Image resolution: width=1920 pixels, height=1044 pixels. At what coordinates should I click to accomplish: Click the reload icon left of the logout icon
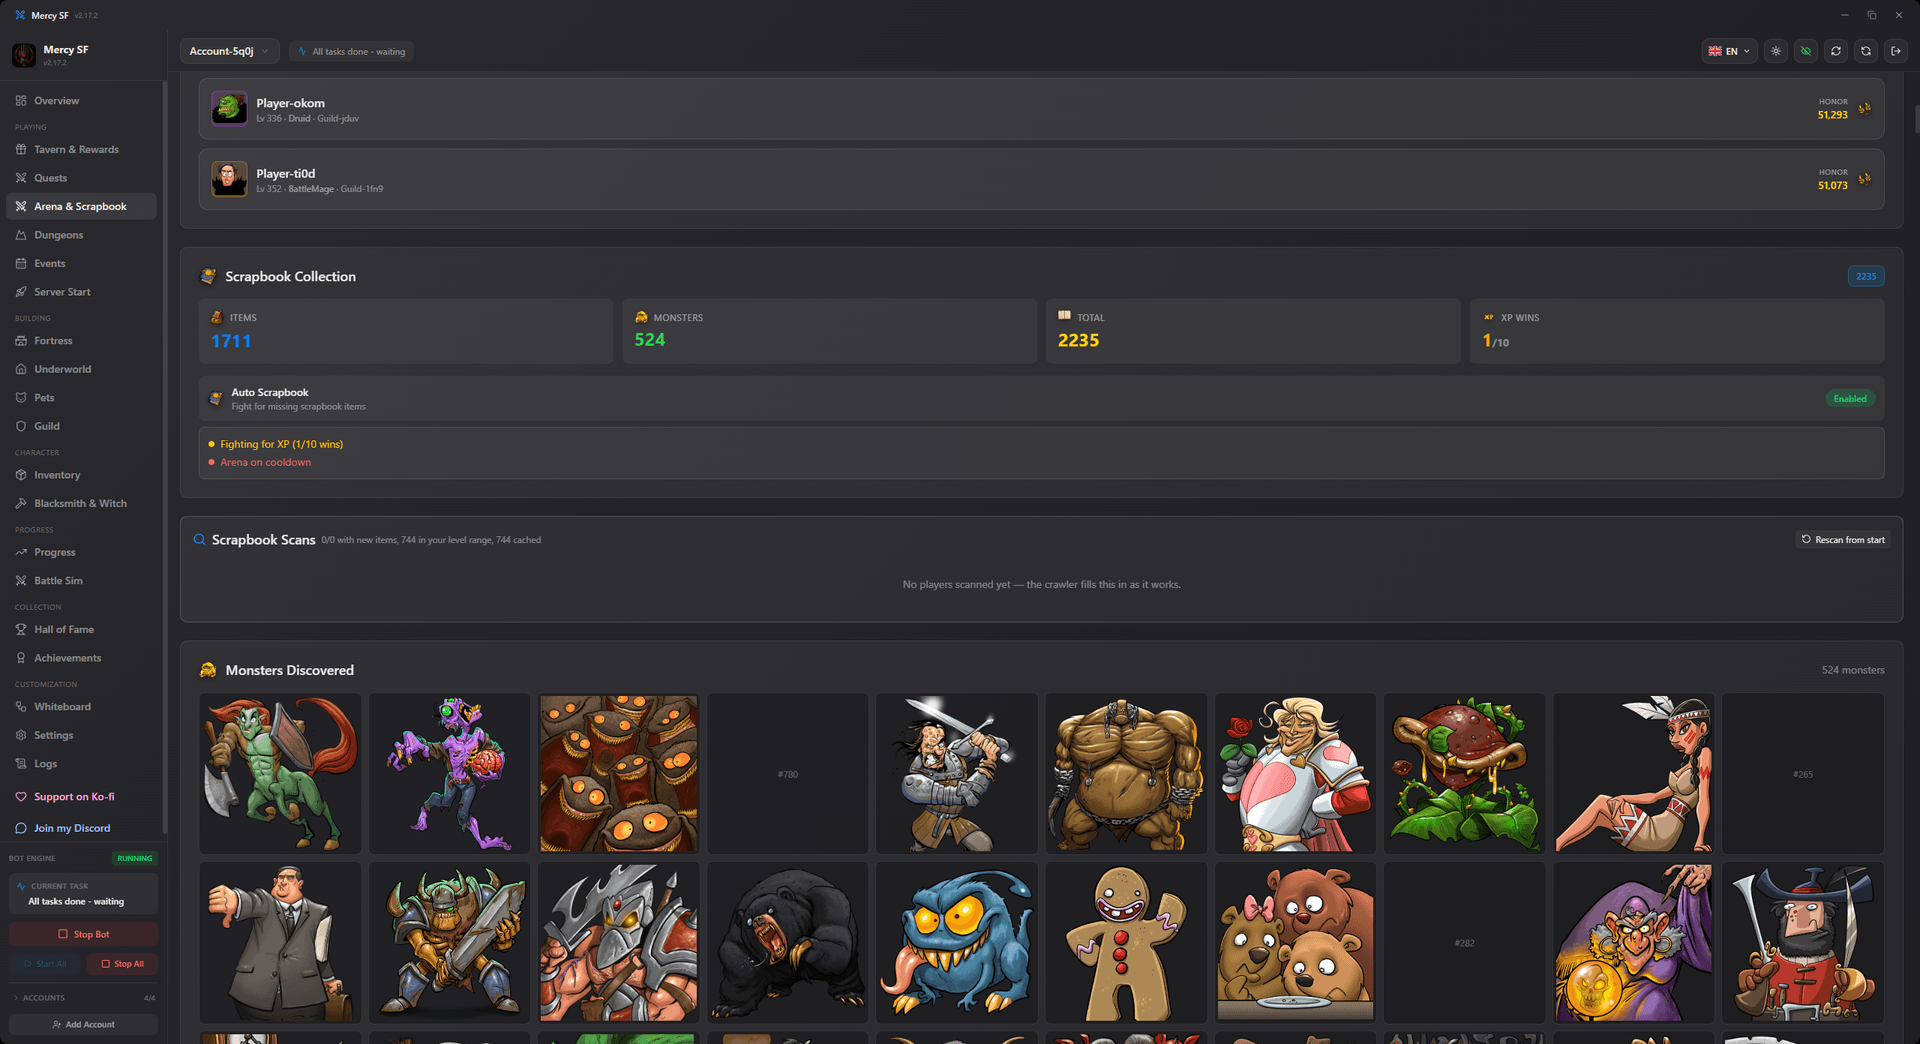1866,51
